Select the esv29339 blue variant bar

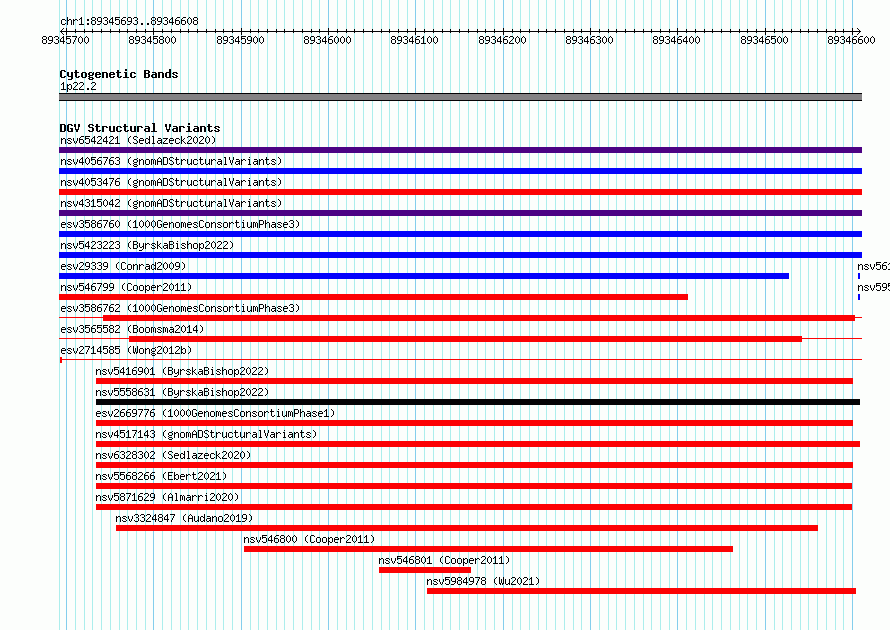coord(424,276)
